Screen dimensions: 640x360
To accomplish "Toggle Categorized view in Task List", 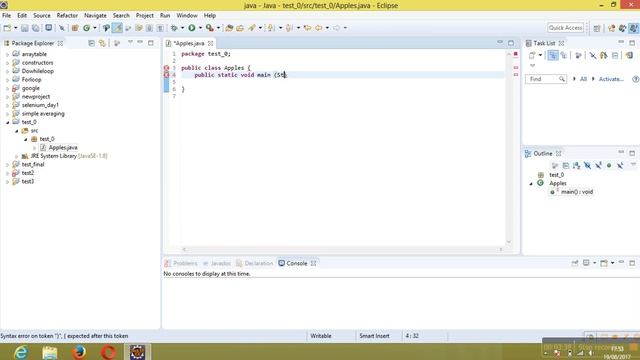I will click(553, 55).
